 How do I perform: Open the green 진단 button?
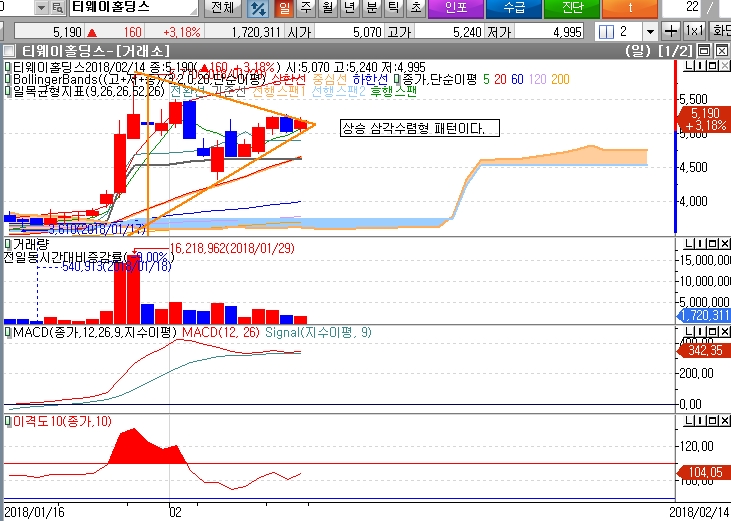572,8
